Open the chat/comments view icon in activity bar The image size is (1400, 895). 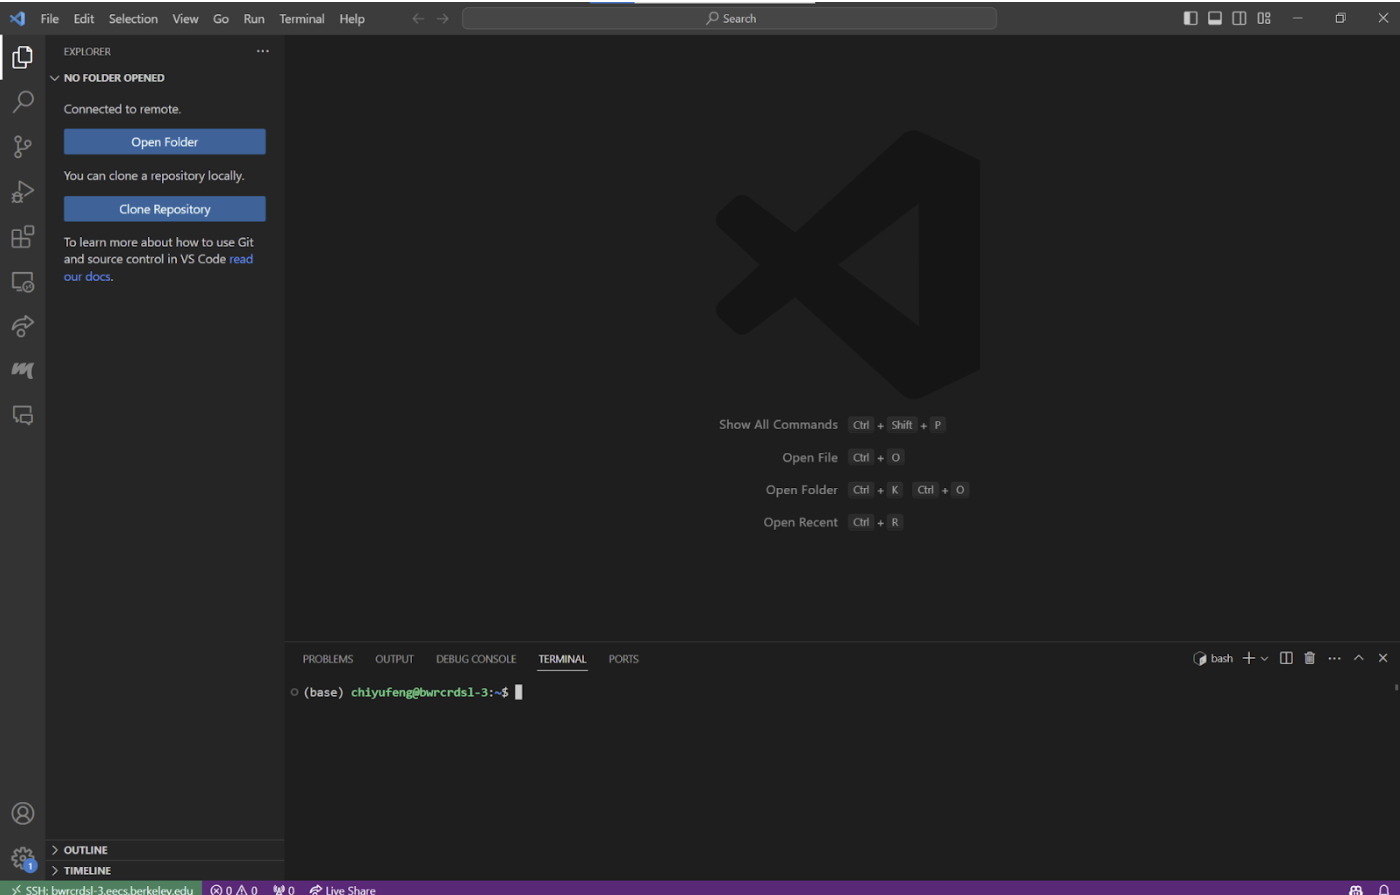coord(22,414)
